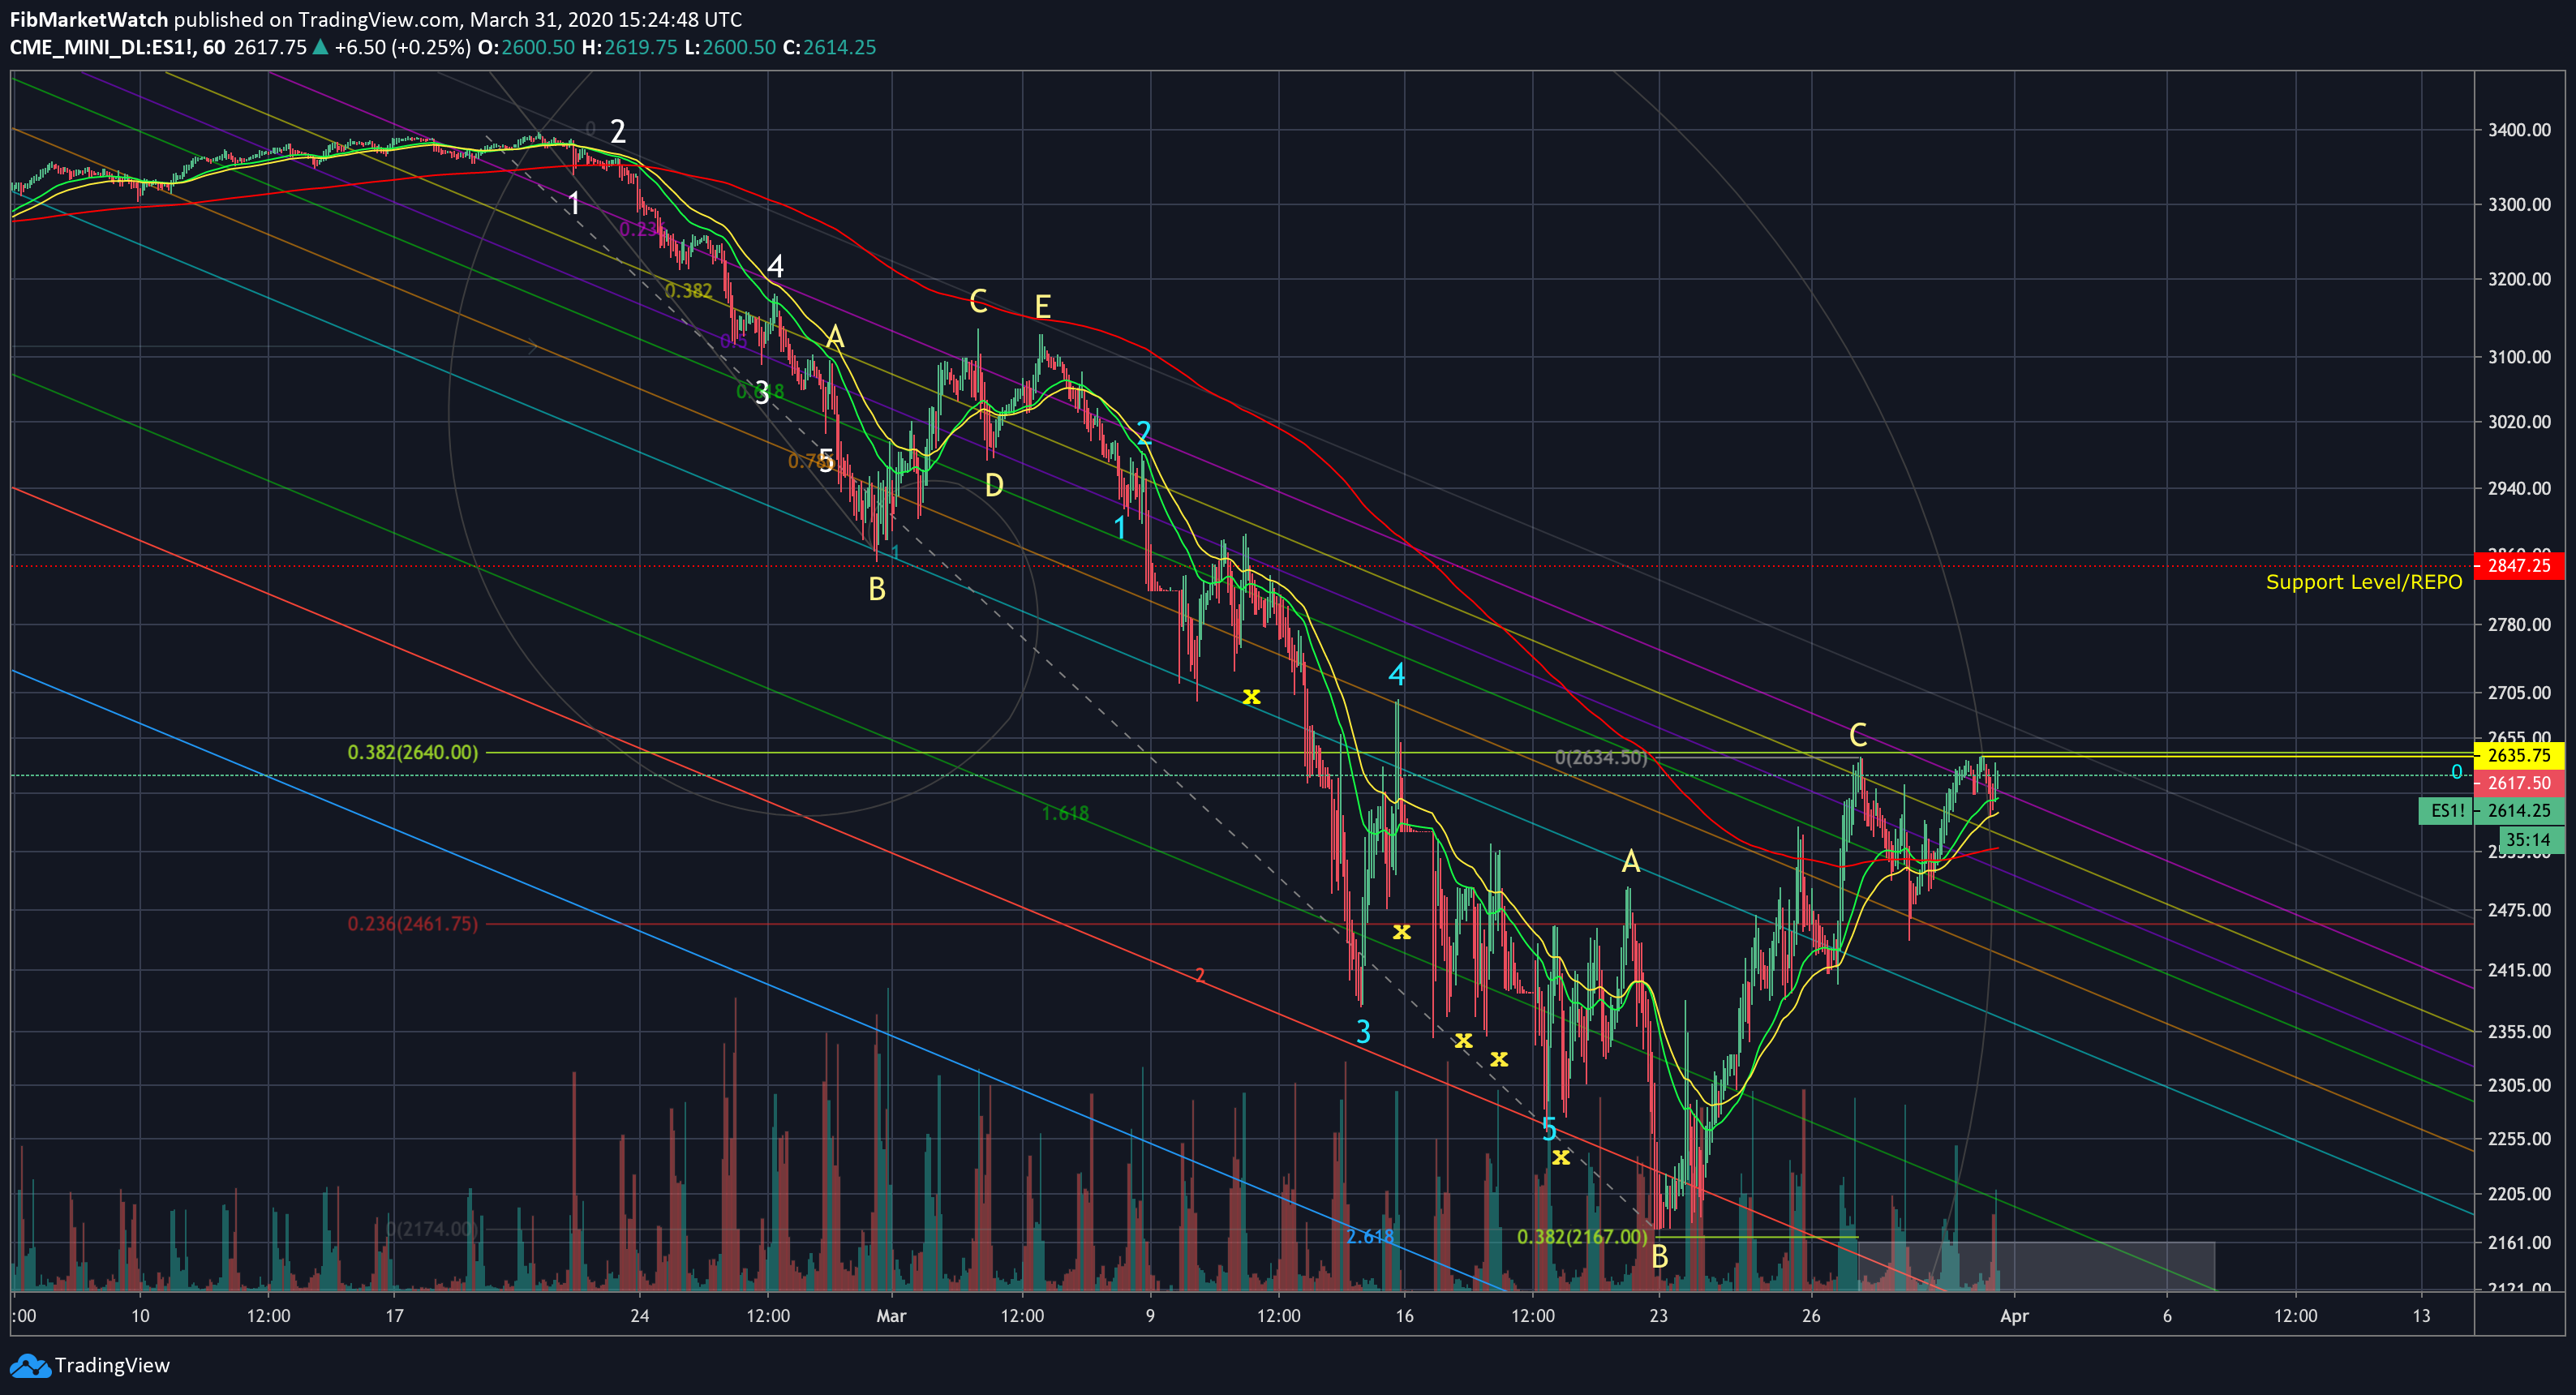Select the gray shaded rectangle at bottom right
2576x1395 pixels.
[2036, 1266]
